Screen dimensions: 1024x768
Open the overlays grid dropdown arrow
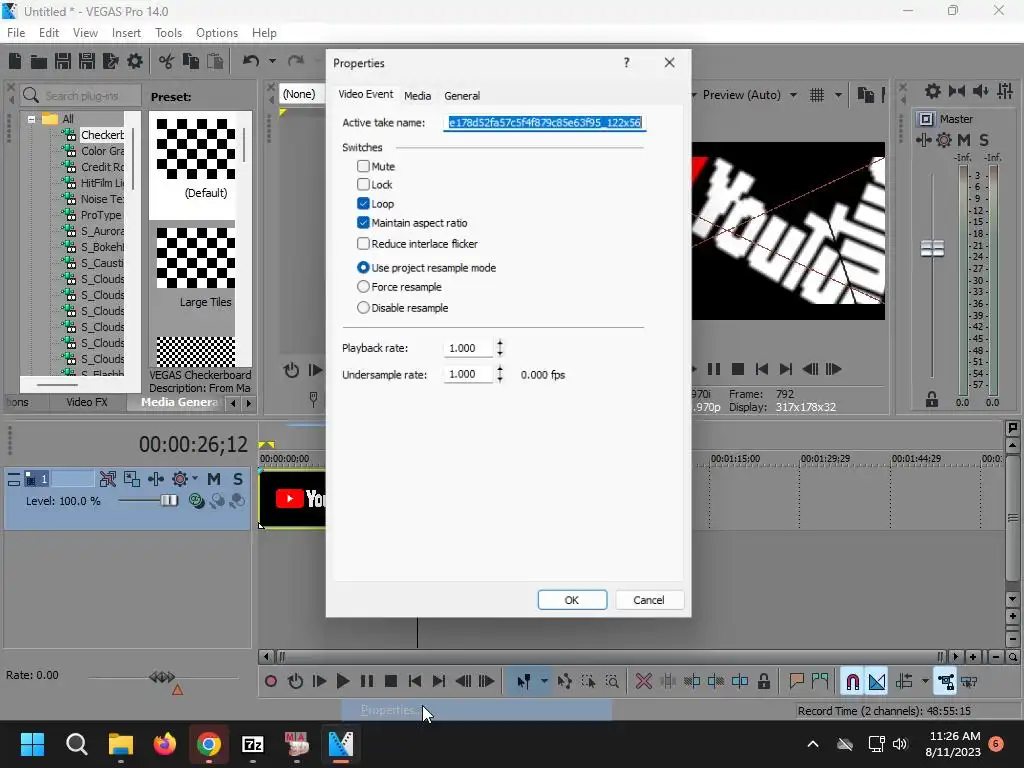(x=838, y=95)
